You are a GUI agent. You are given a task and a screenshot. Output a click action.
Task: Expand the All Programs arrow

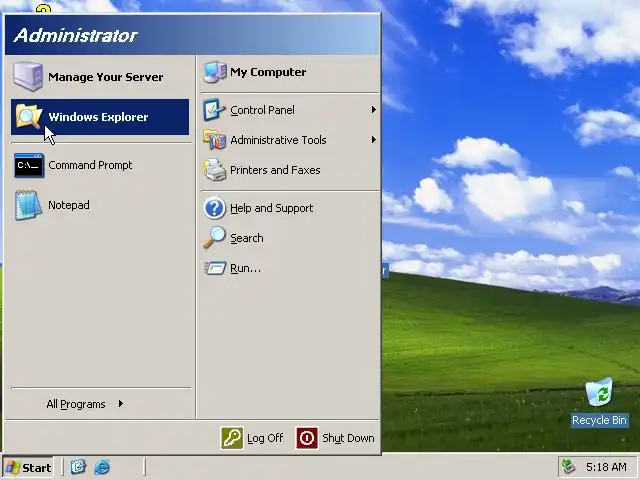click(121, 404)
